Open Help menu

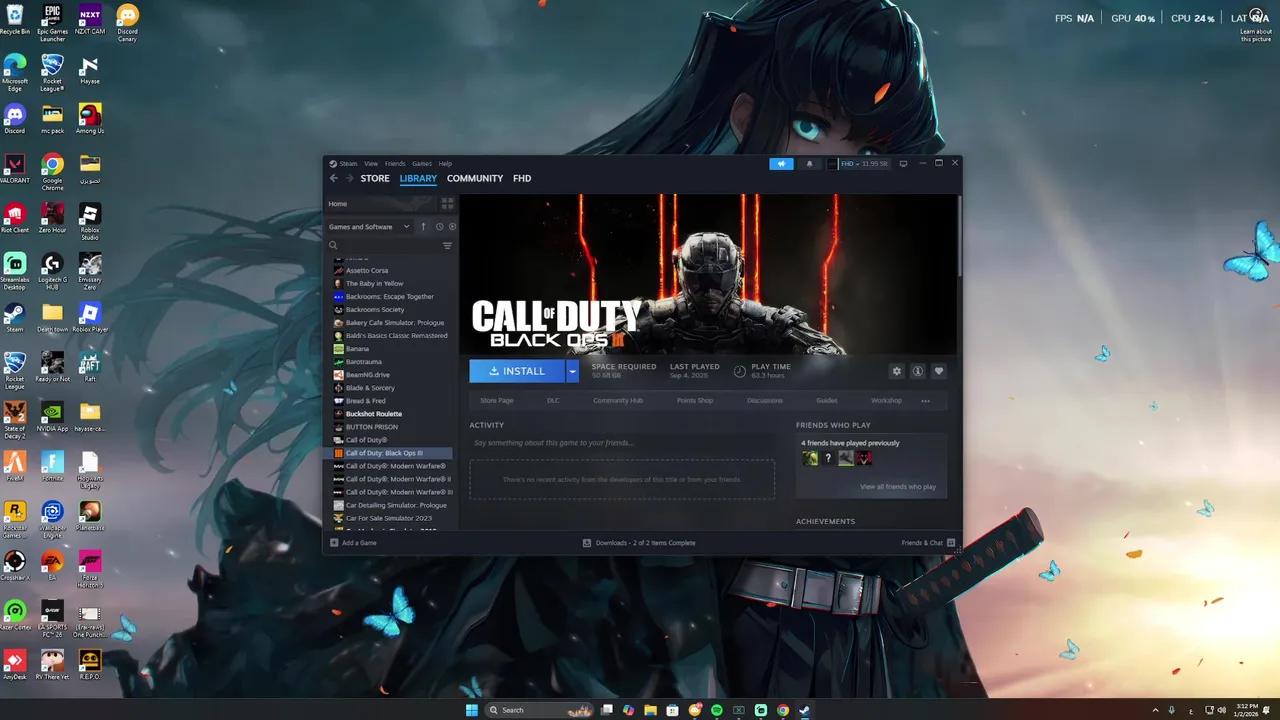pyautogui.click(x=445, y=164)
